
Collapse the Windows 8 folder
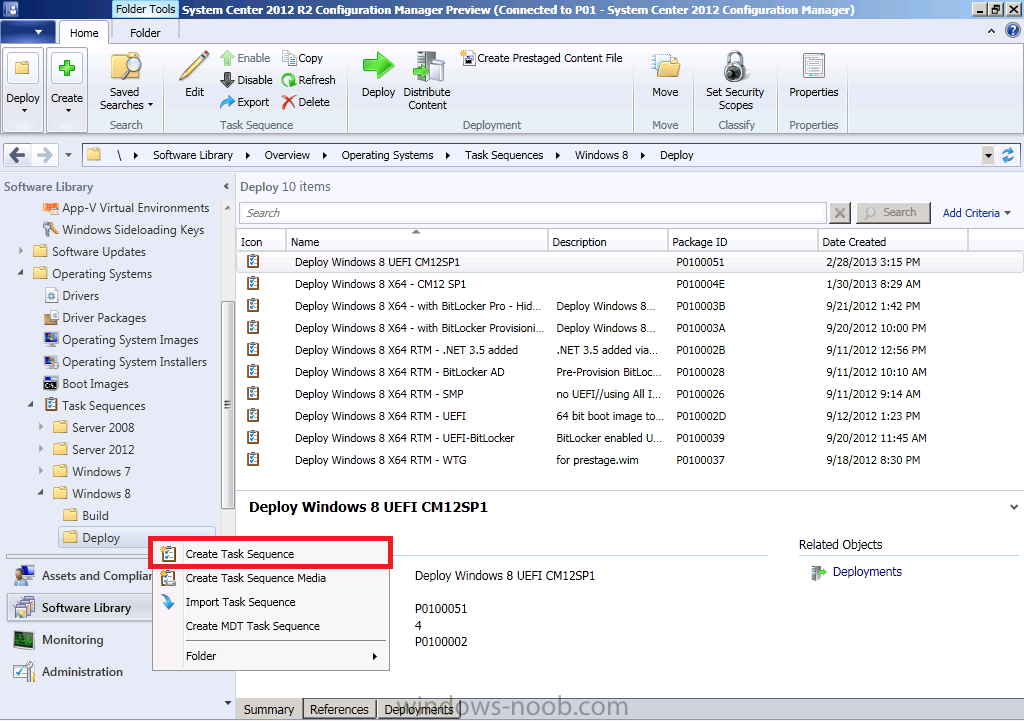coord(41,492)
